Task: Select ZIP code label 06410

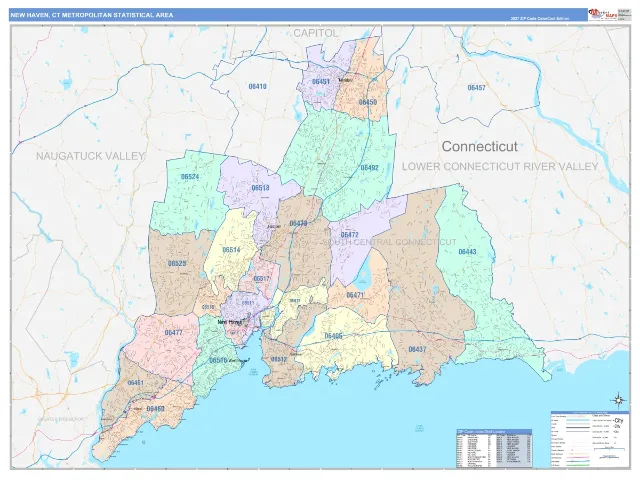Action: pyautogui.click(x=258, y=87)
